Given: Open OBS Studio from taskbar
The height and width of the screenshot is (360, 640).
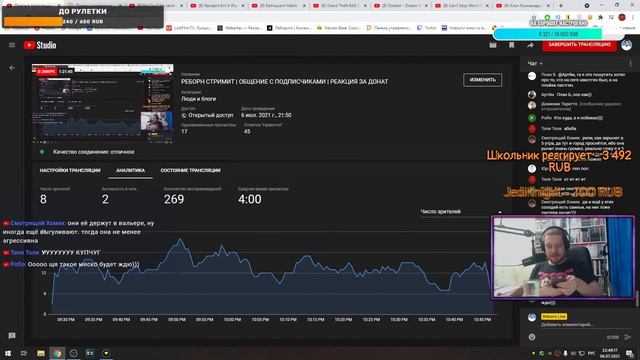Looking at the screenshot, I should 73,353.
